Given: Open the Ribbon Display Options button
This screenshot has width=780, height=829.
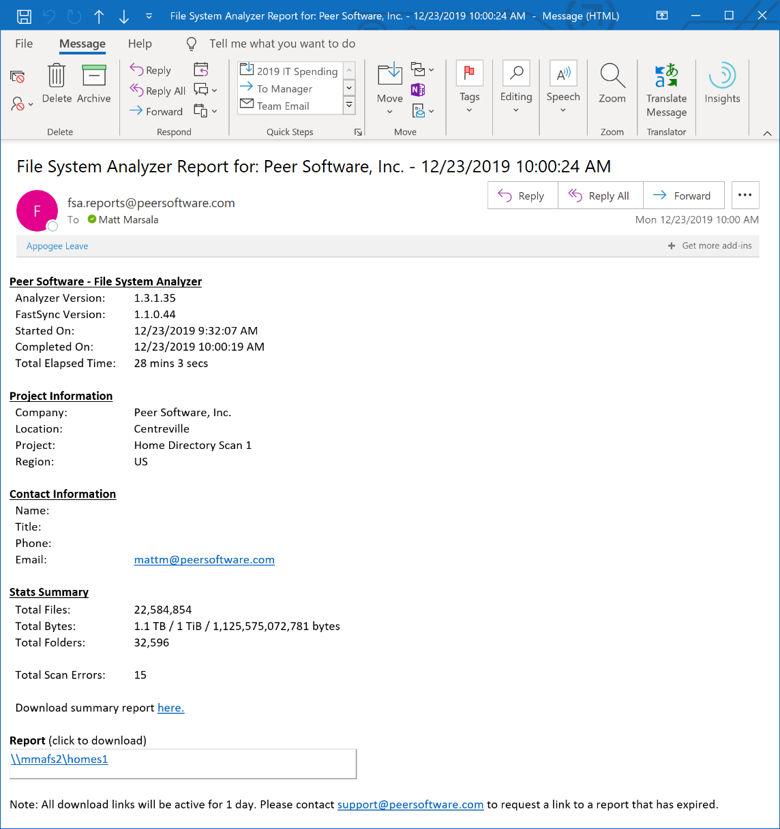Looking at the screenshot, I should click(662, 16).
